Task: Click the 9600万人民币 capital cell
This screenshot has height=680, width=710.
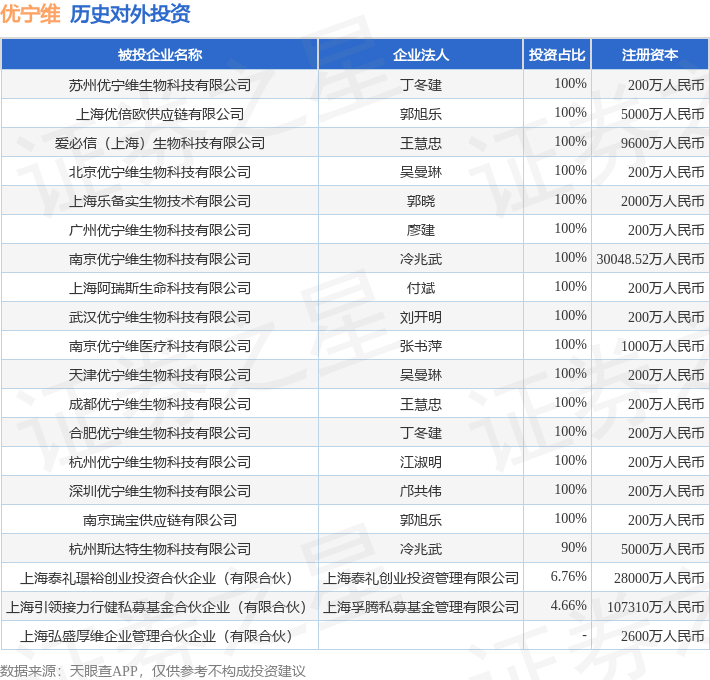Action: pos(650,143)
